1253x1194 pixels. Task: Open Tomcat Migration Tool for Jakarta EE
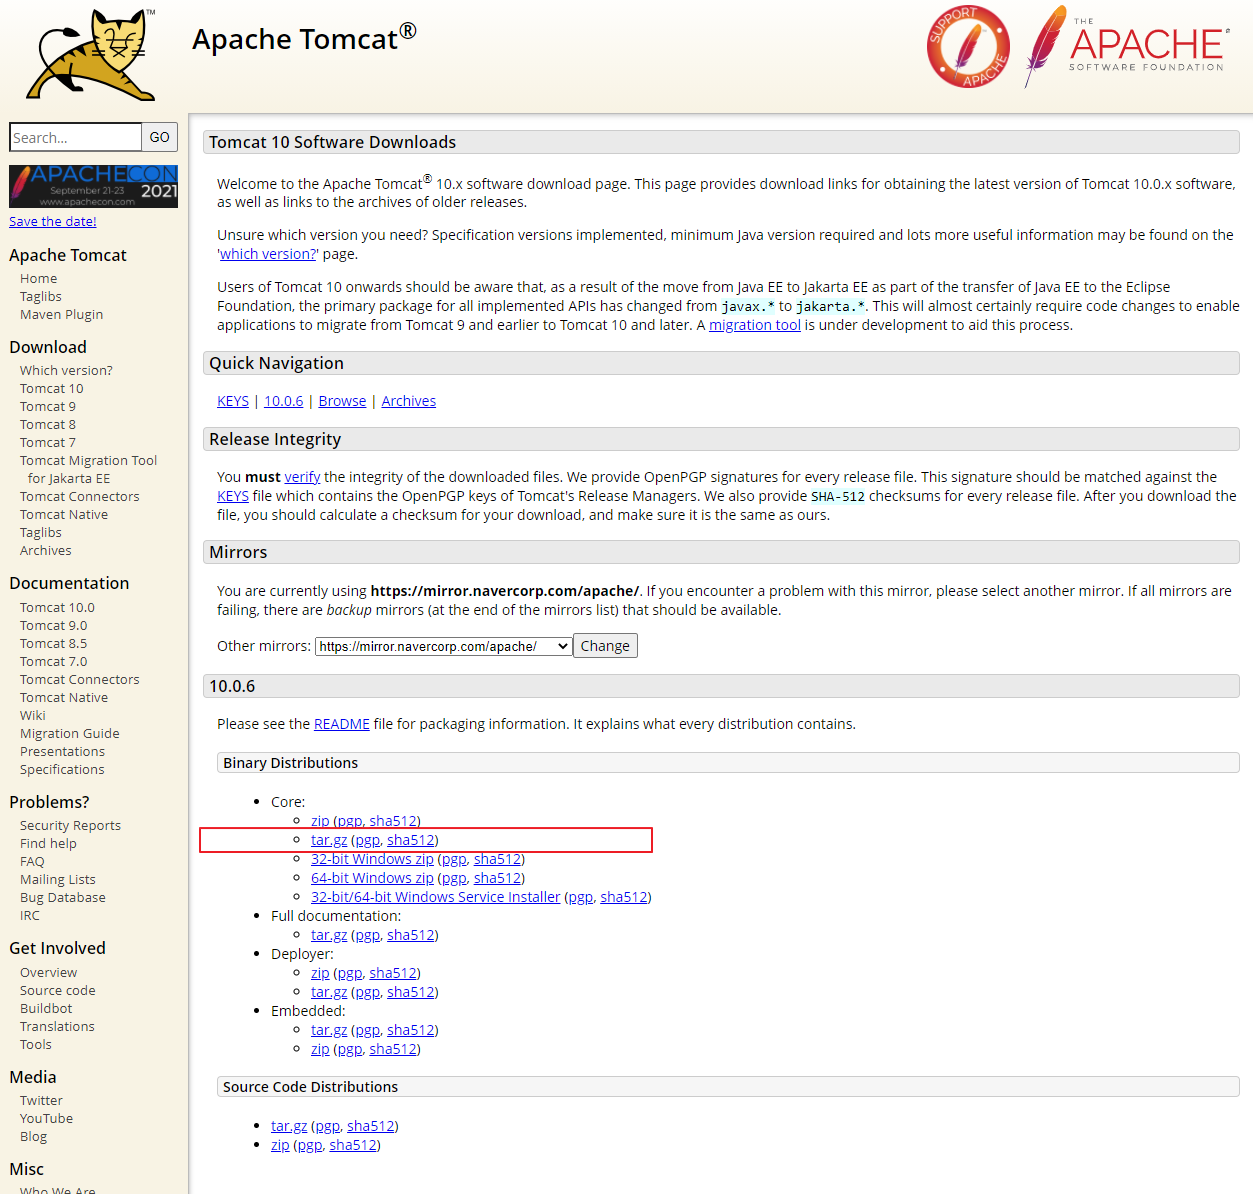(x=88, y=469)
